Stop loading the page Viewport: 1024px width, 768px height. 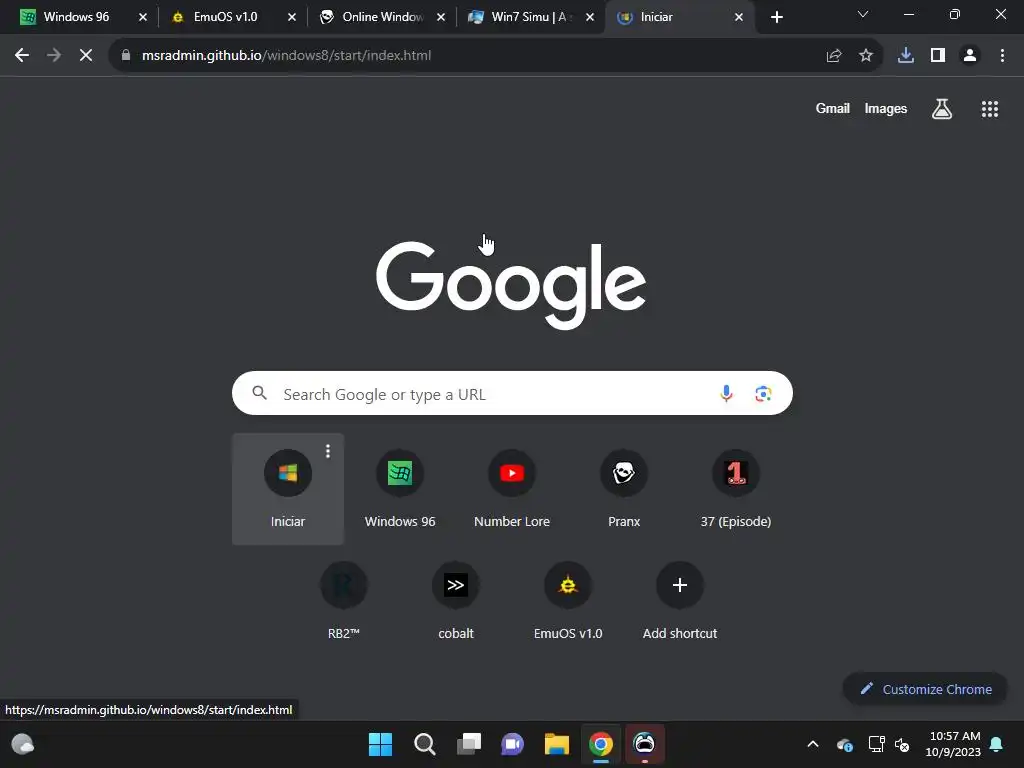[x=86, y=56]
